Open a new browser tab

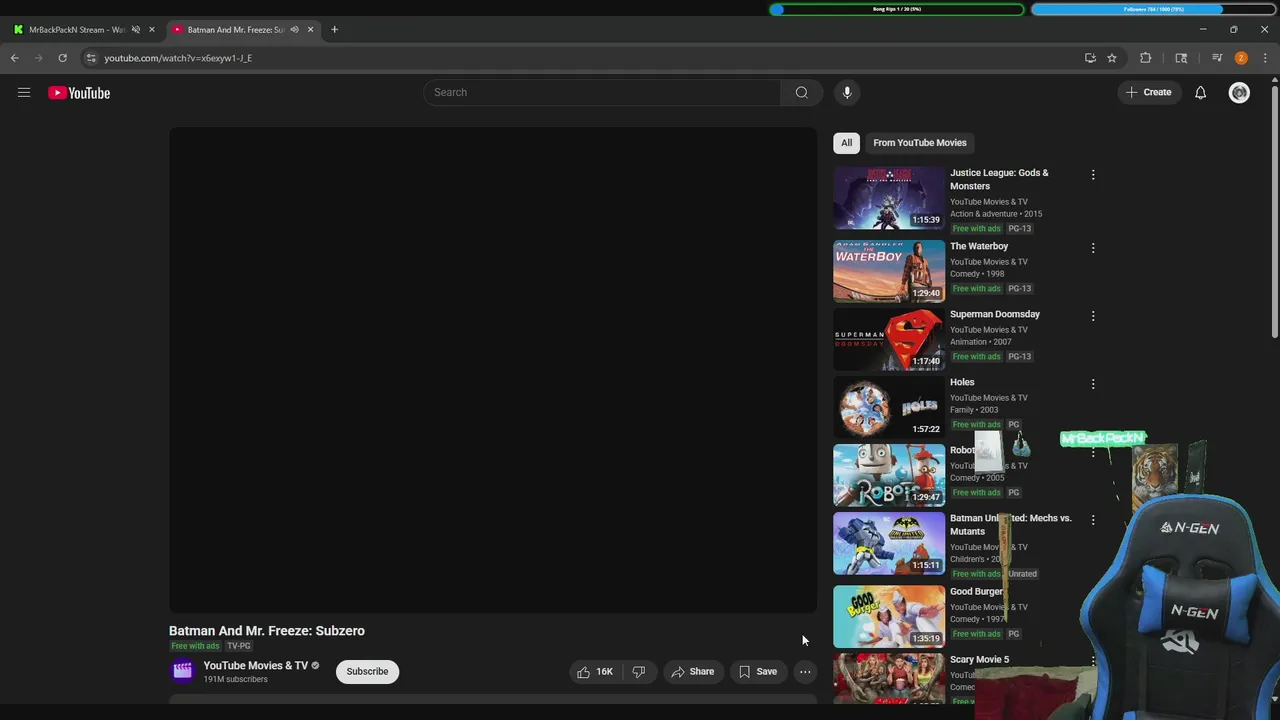pos(334,30)
